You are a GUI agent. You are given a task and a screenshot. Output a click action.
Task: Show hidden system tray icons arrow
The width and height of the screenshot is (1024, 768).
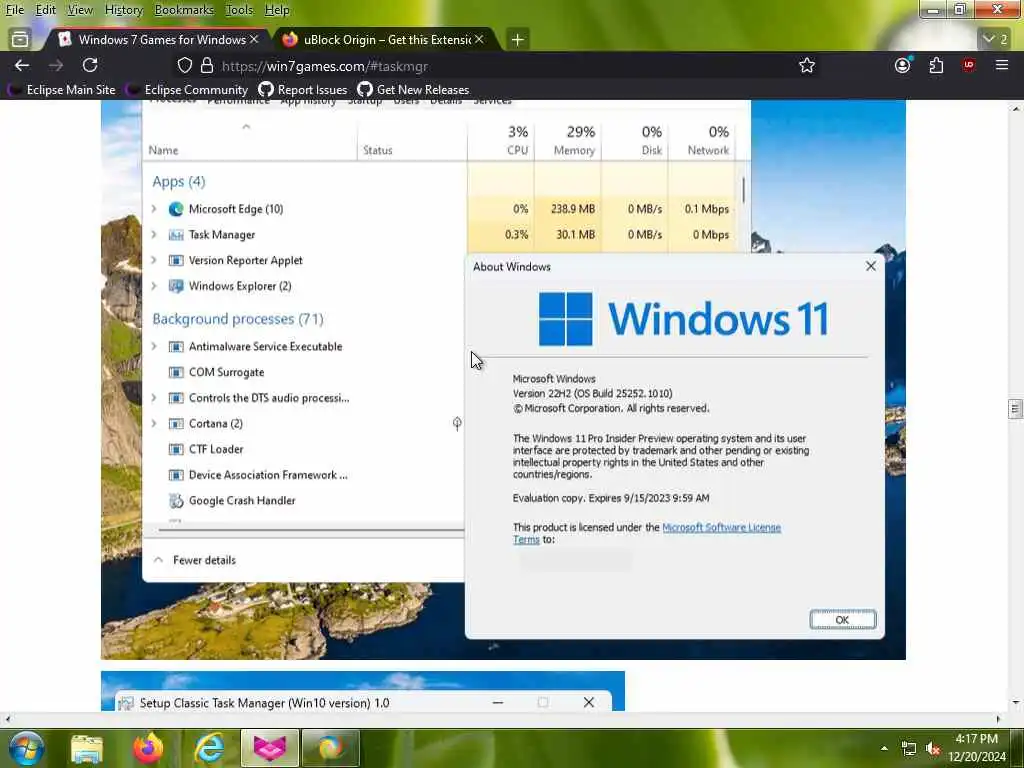[x=884, y=748]
